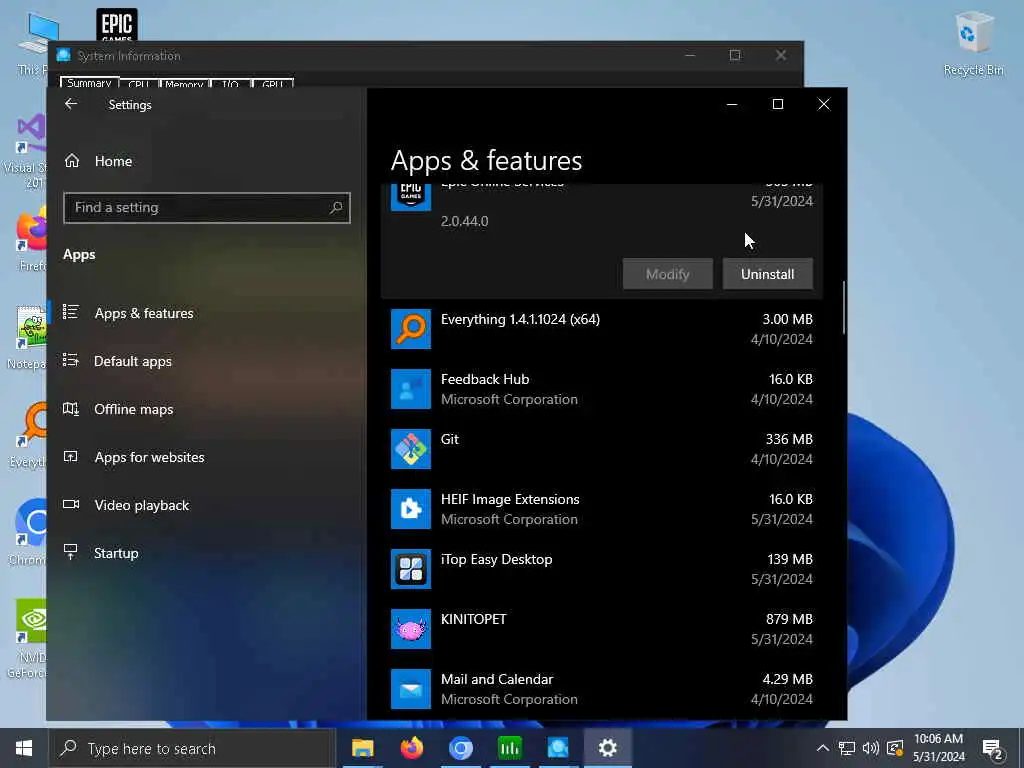Open Firefox from the taskbar
1024x768 pixels.
[x=411, y=748]
